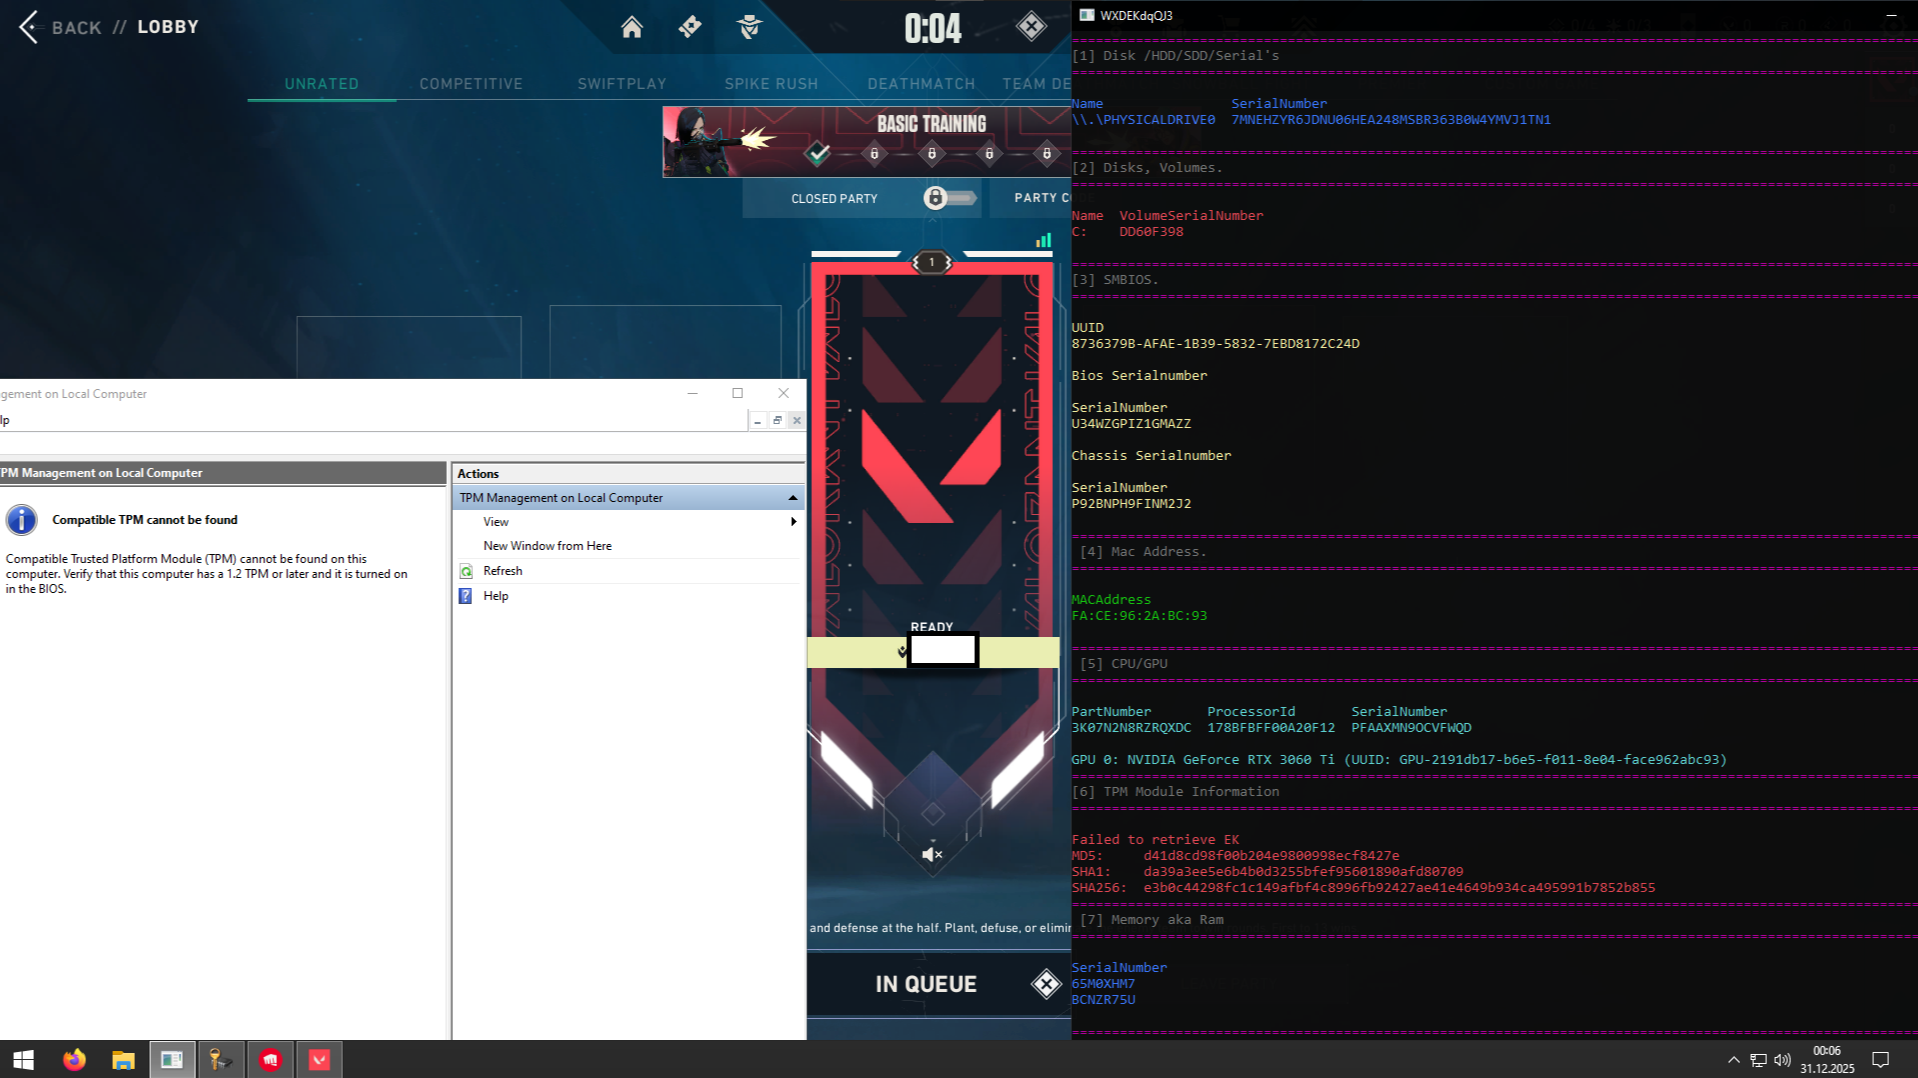
Task: Expand the View submenu arrow
Action: [793, 522]
